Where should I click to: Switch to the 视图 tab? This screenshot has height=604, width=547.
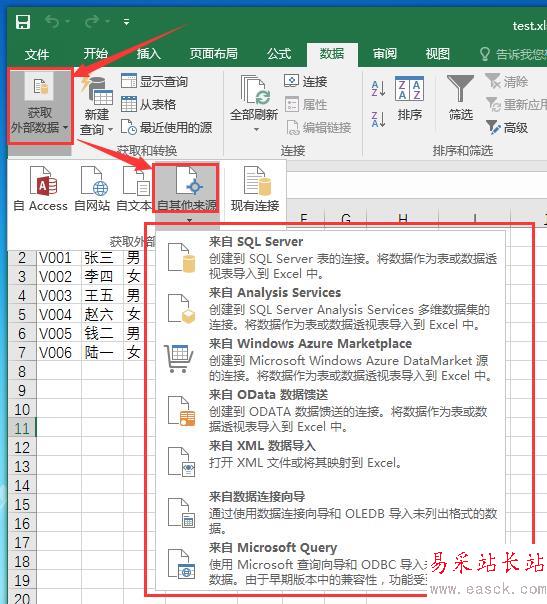tap(437, 54)
